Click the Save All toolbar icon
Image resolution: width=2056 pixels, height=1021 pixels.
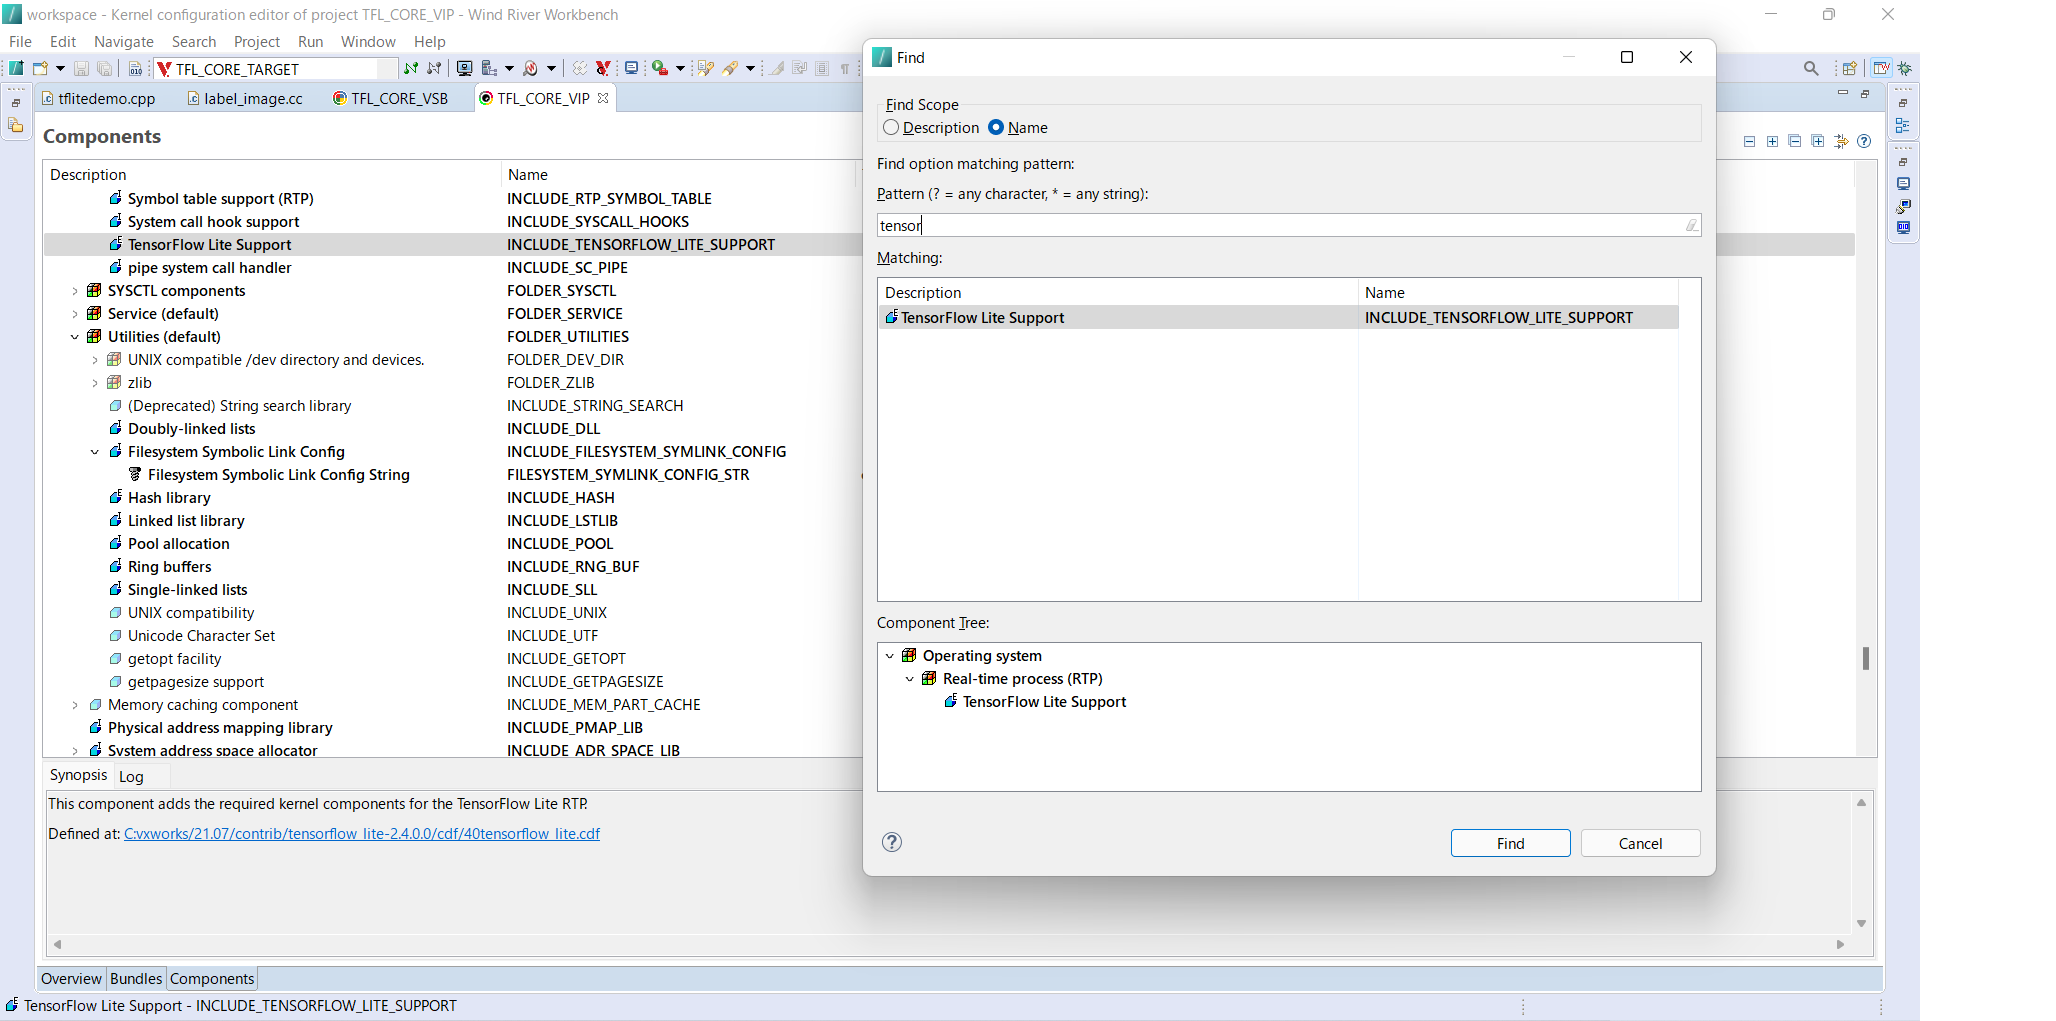point(104,68)
